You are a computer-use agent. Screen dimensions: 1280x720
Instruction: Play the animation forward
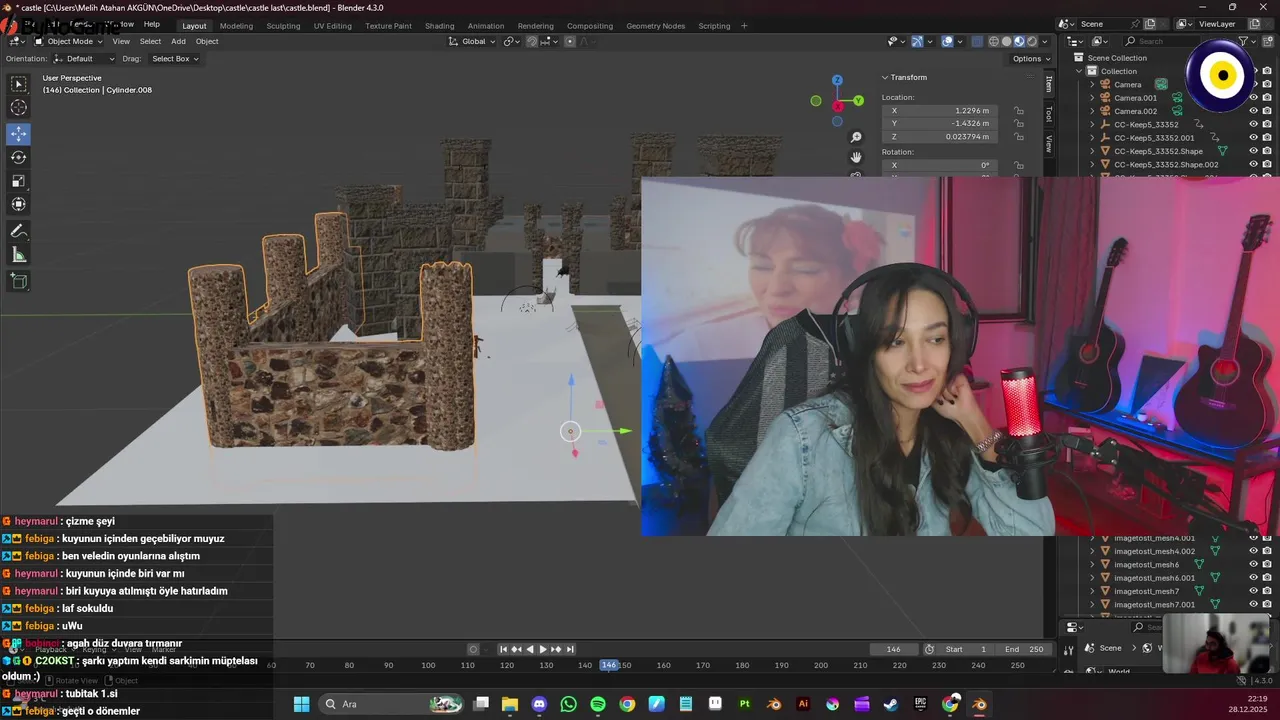click(x=543, y=649)
